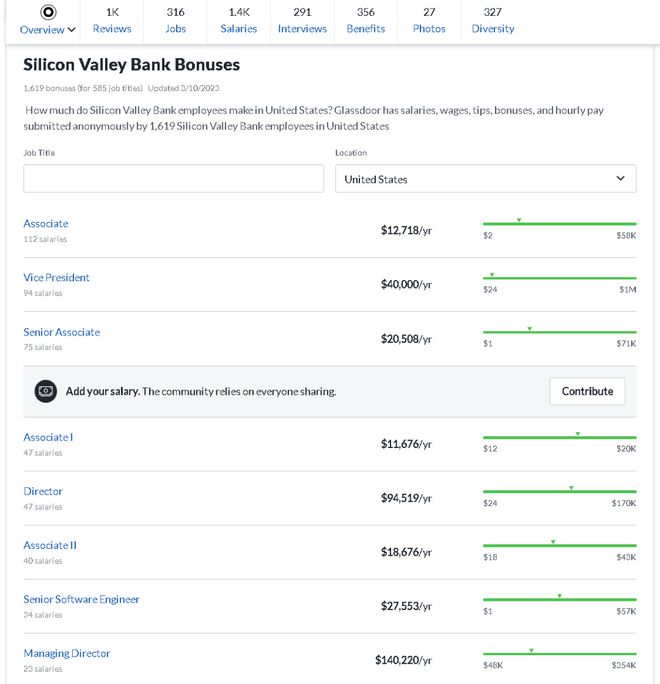Go to the Salaries tab
This screenshot has width=660, height=684.
[239, 20]
